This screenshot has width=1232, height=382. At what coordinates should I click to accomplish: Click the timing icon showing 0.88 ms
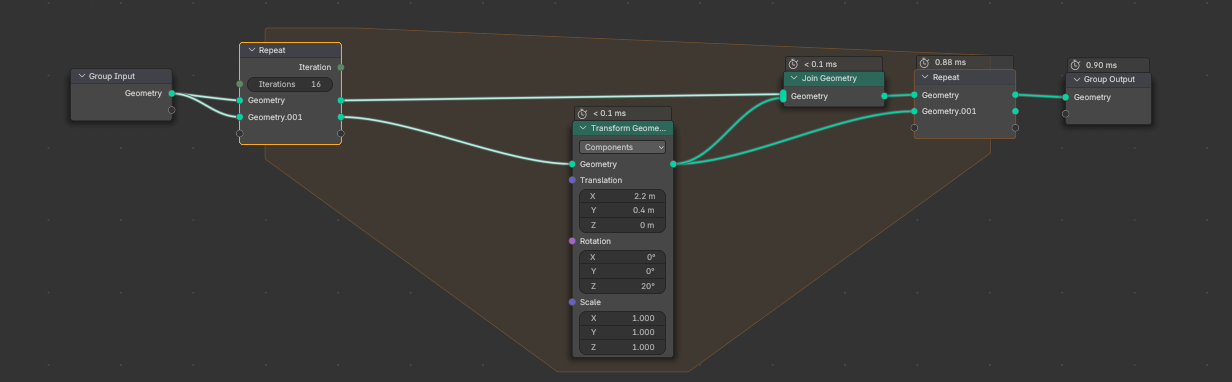click(x=924, y=62)
